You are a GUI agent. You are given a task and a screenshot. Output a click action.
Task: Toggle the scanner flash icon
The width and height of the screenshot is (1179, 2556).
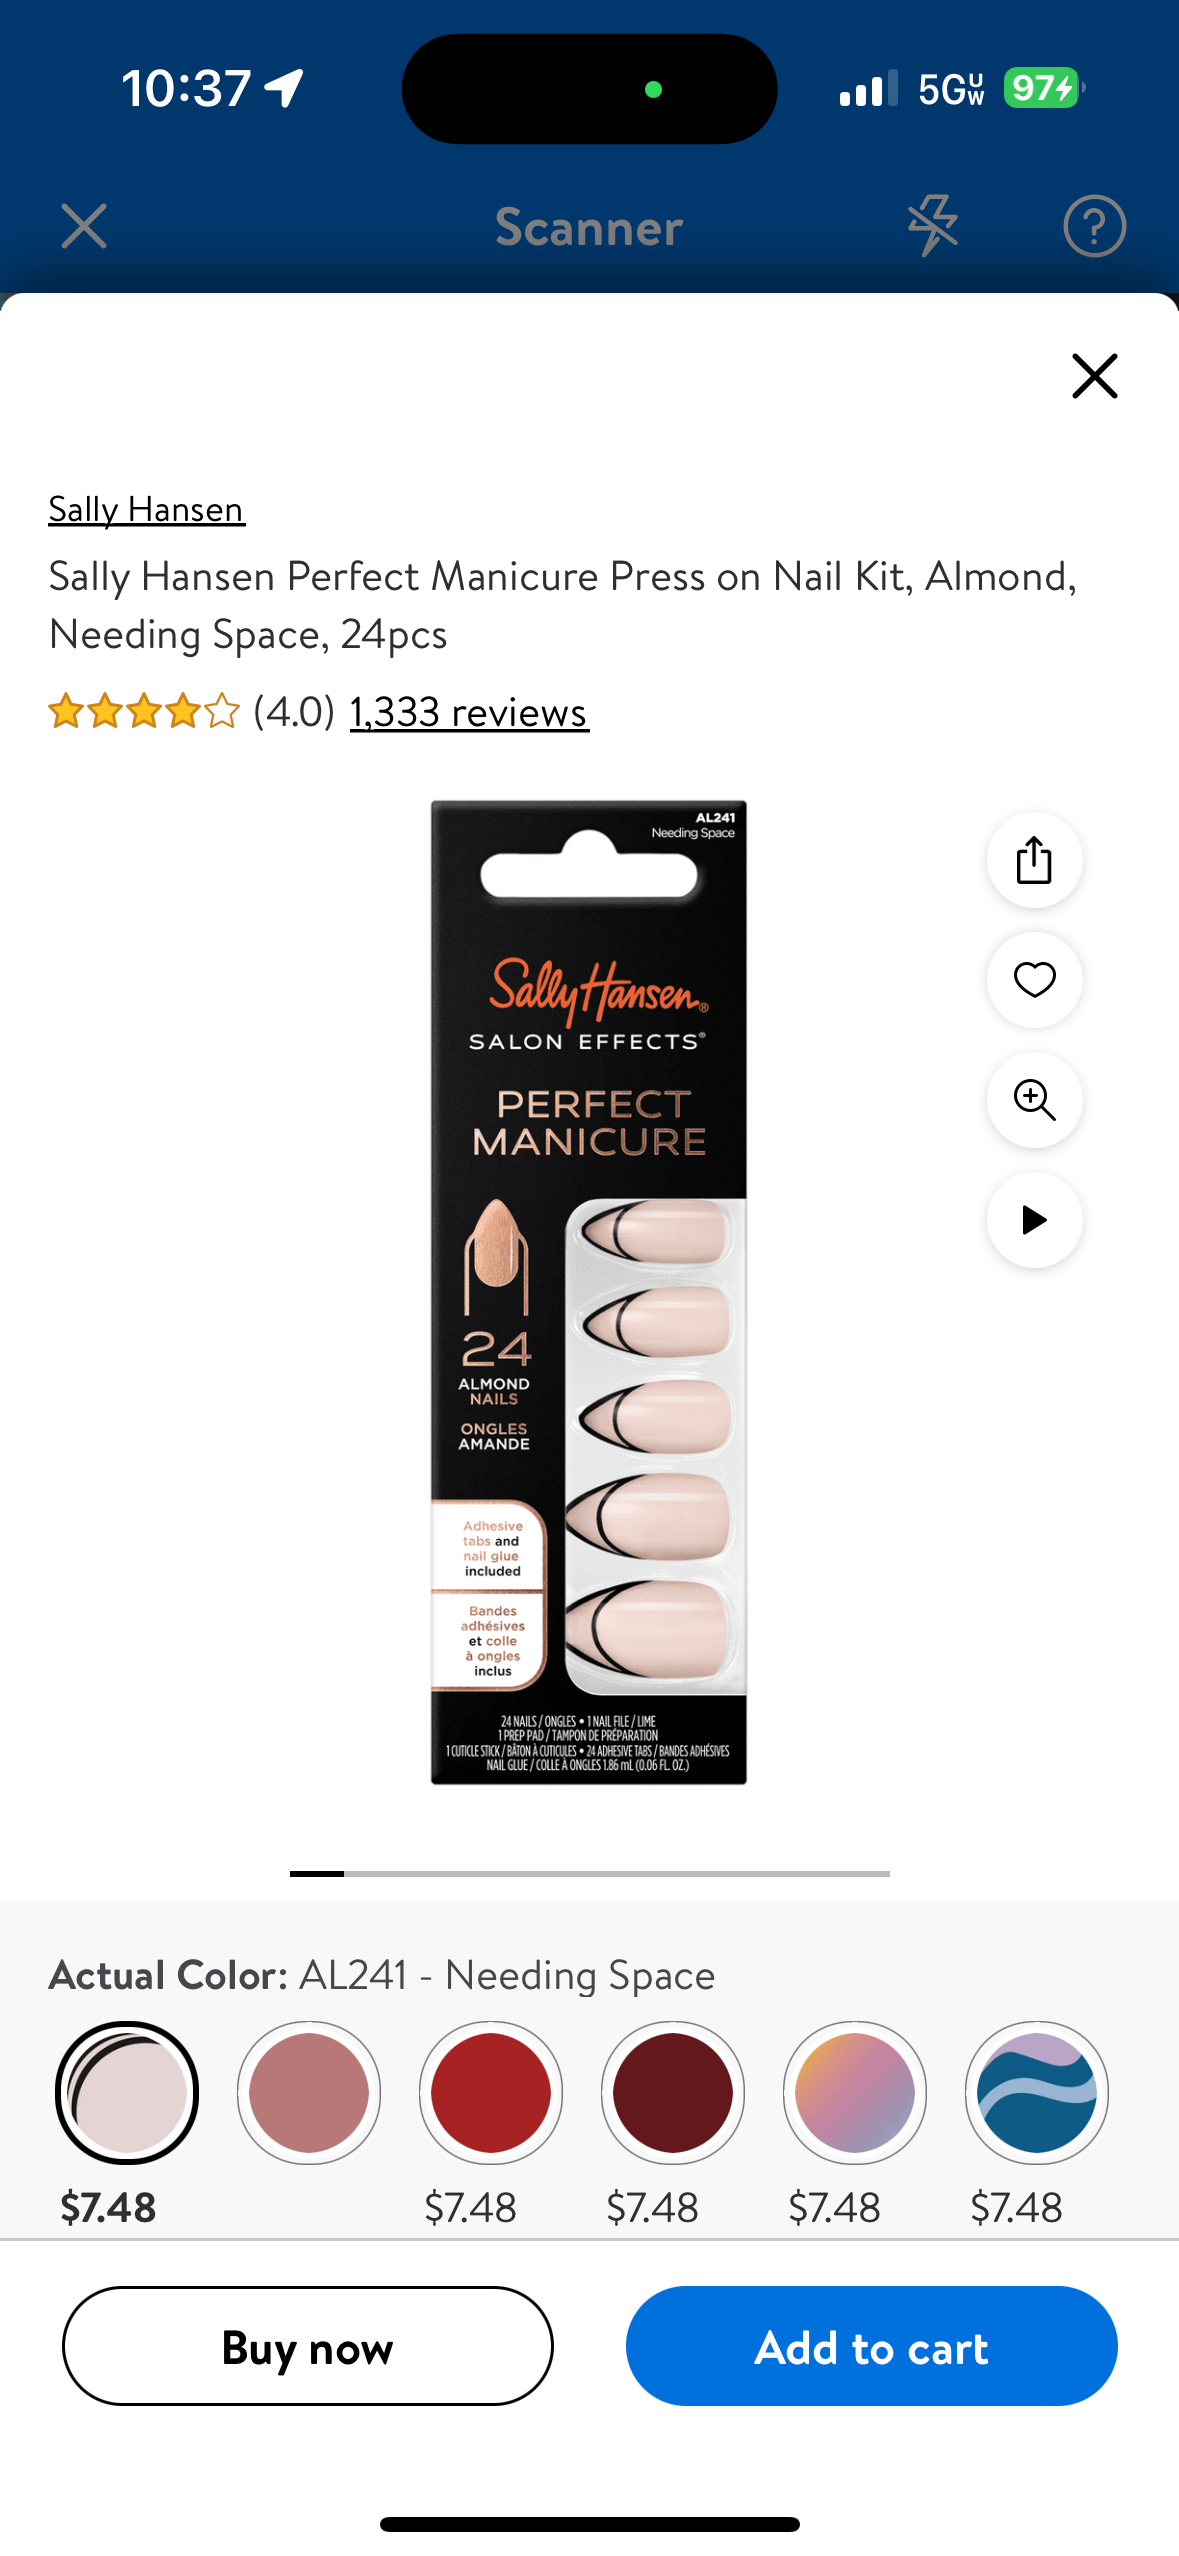pyautogui.click(x=933, y=226)
